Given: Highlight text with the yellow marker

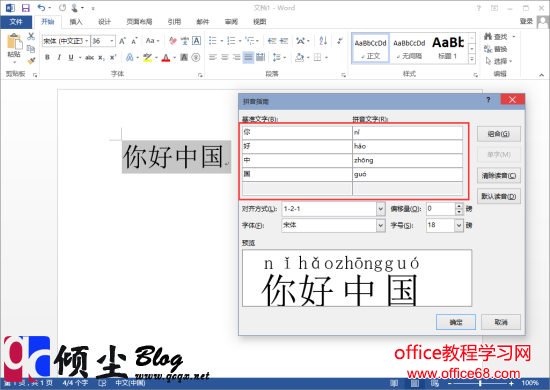Looking at the screenshot, I should pyautogui.click(x=148, y=58).
